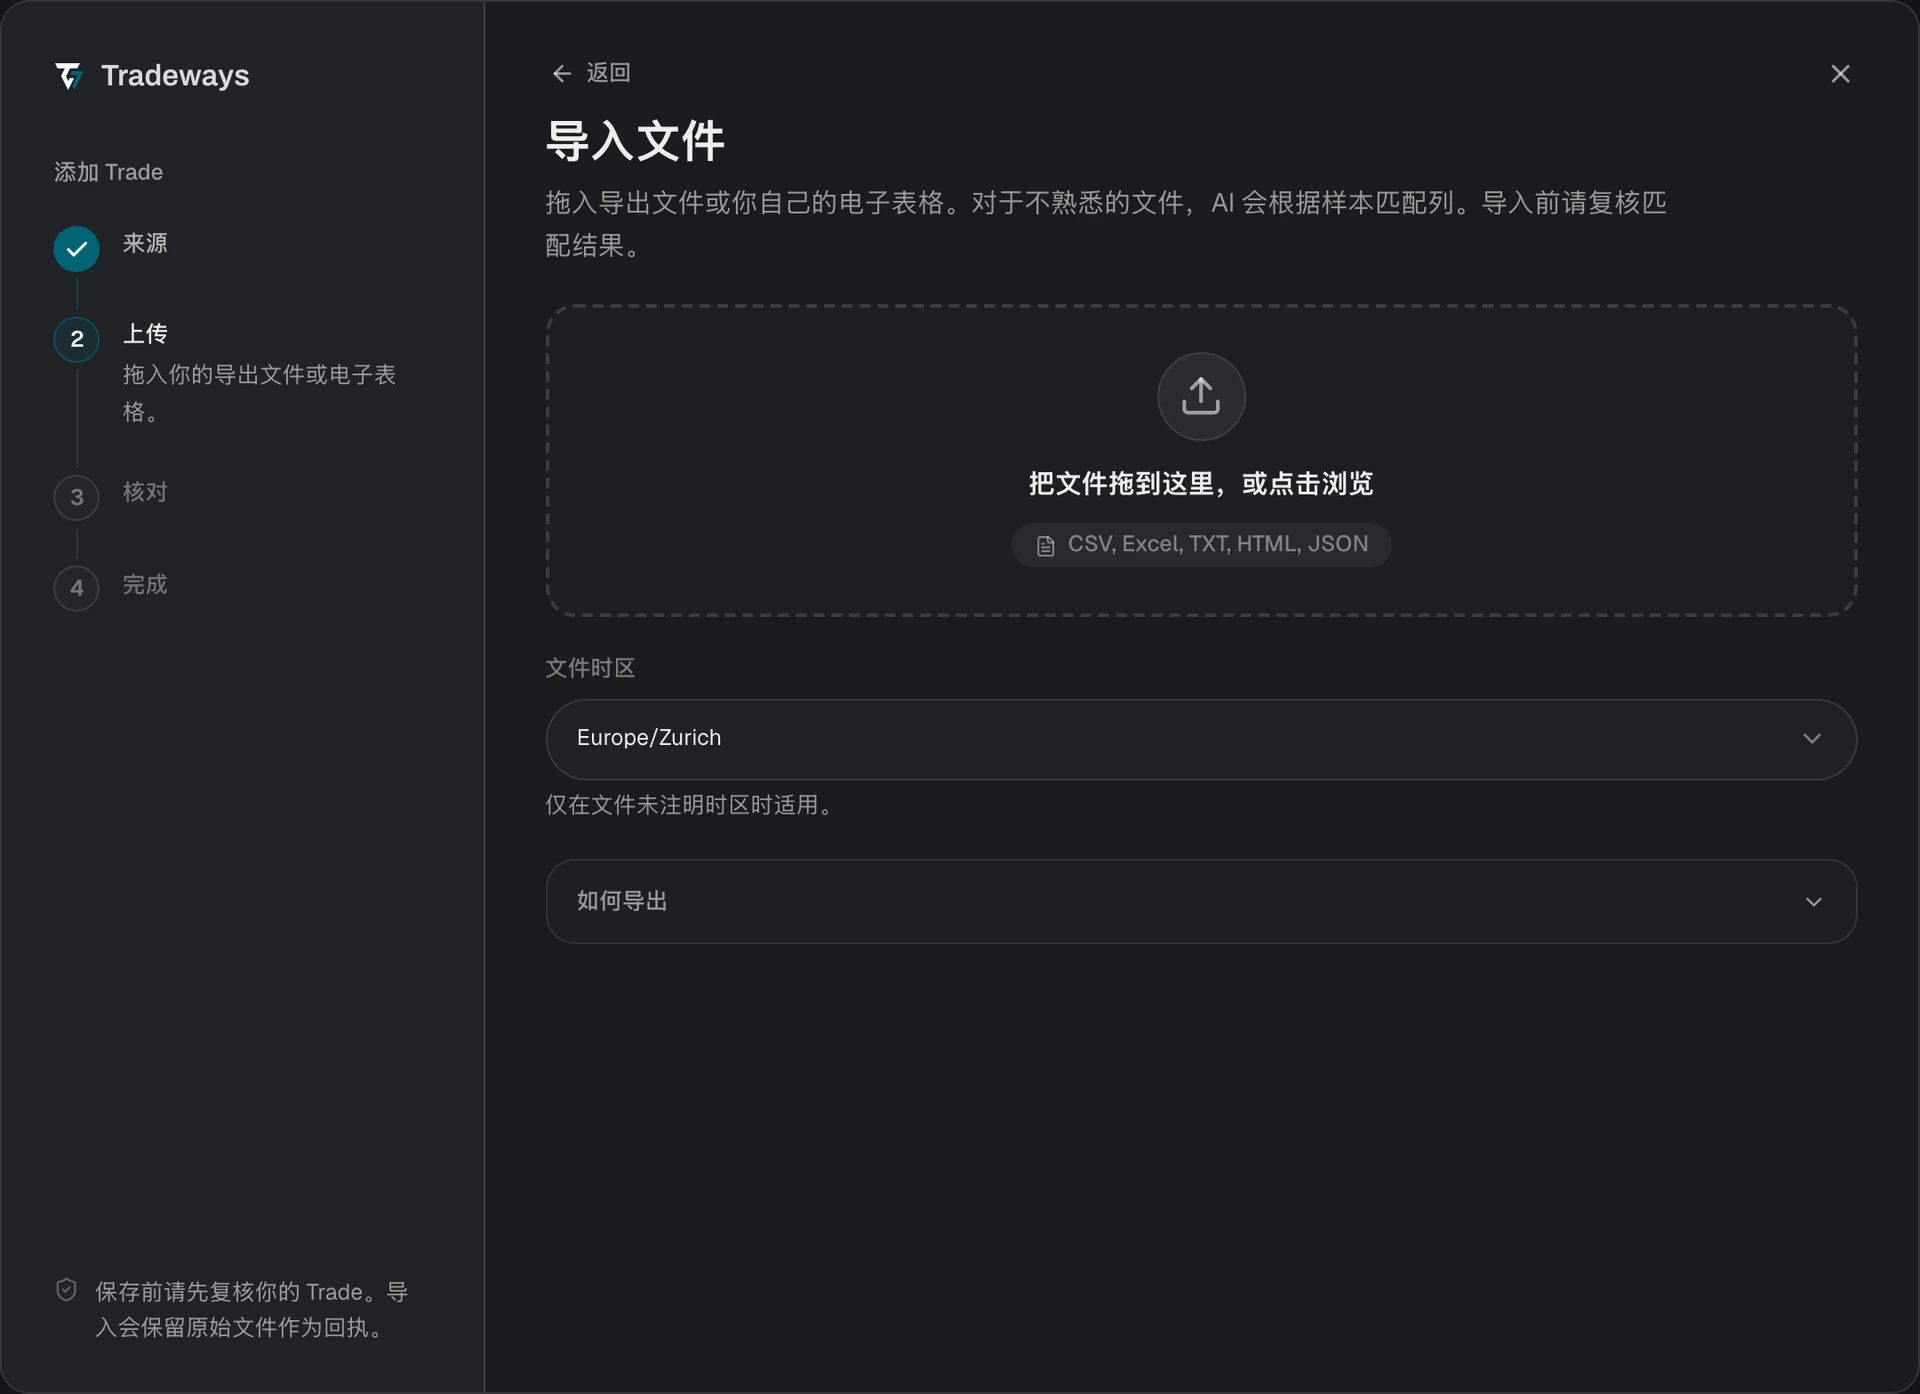Click the back arrow icon next to 返回
The image size is (1920, 1394).
[562, 74]
